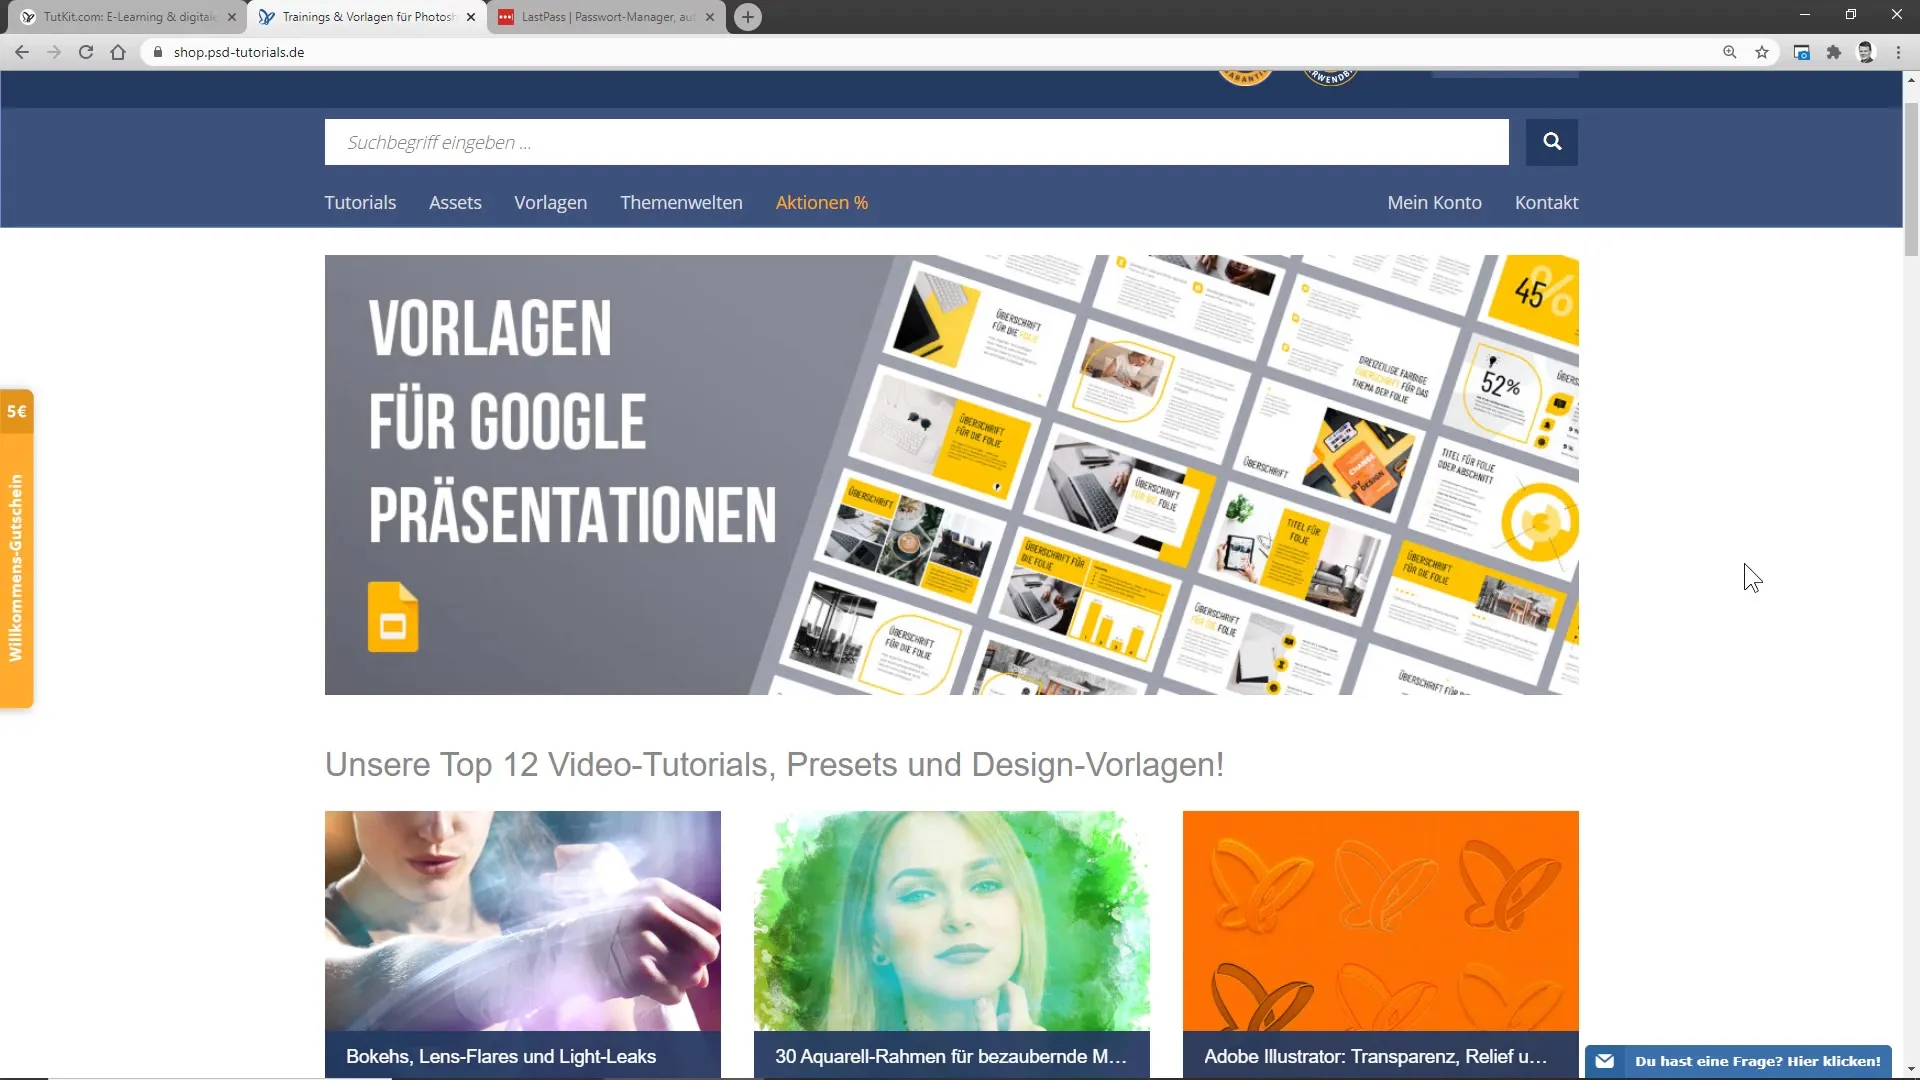Close the TutKit.com tab

232,17
